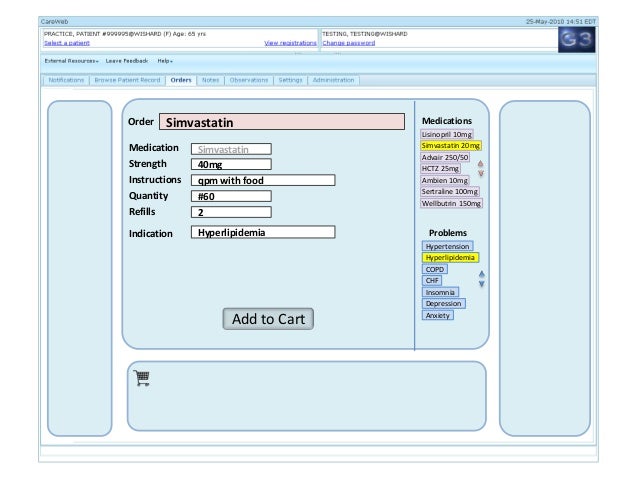Choose Sertraline 100mg from medications
The height and width of the screenshot is (479, 638).
coord(449,191)
